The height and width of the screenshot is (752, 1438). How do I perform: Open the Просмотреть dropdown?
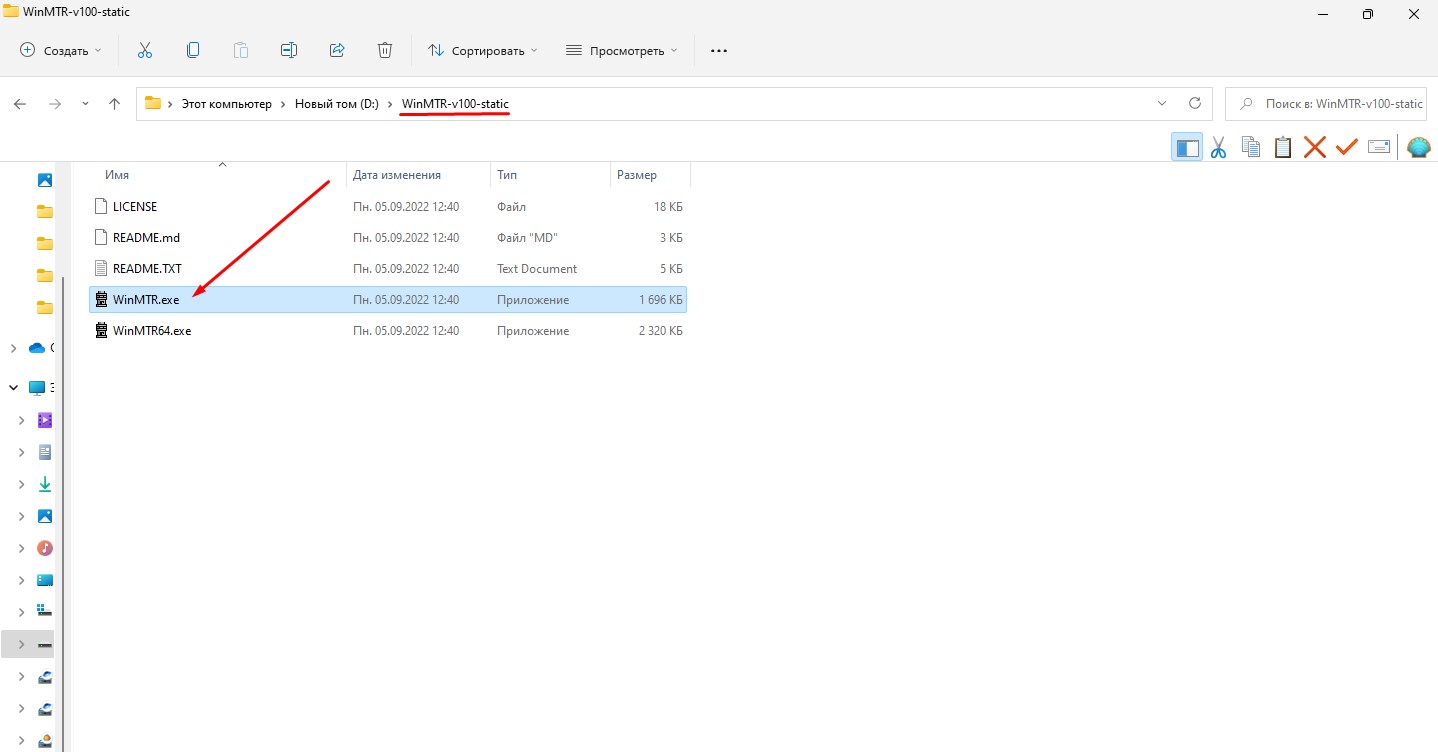point(621,50)
